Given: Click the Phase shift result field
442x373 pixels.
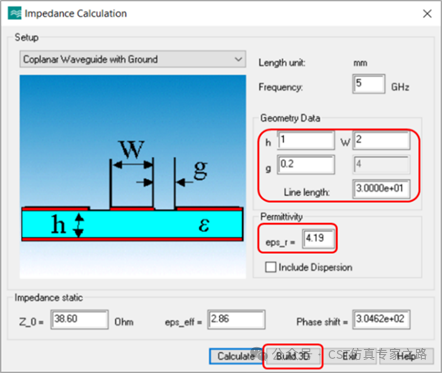Looking at the screenshot, I should coord(381,320).
